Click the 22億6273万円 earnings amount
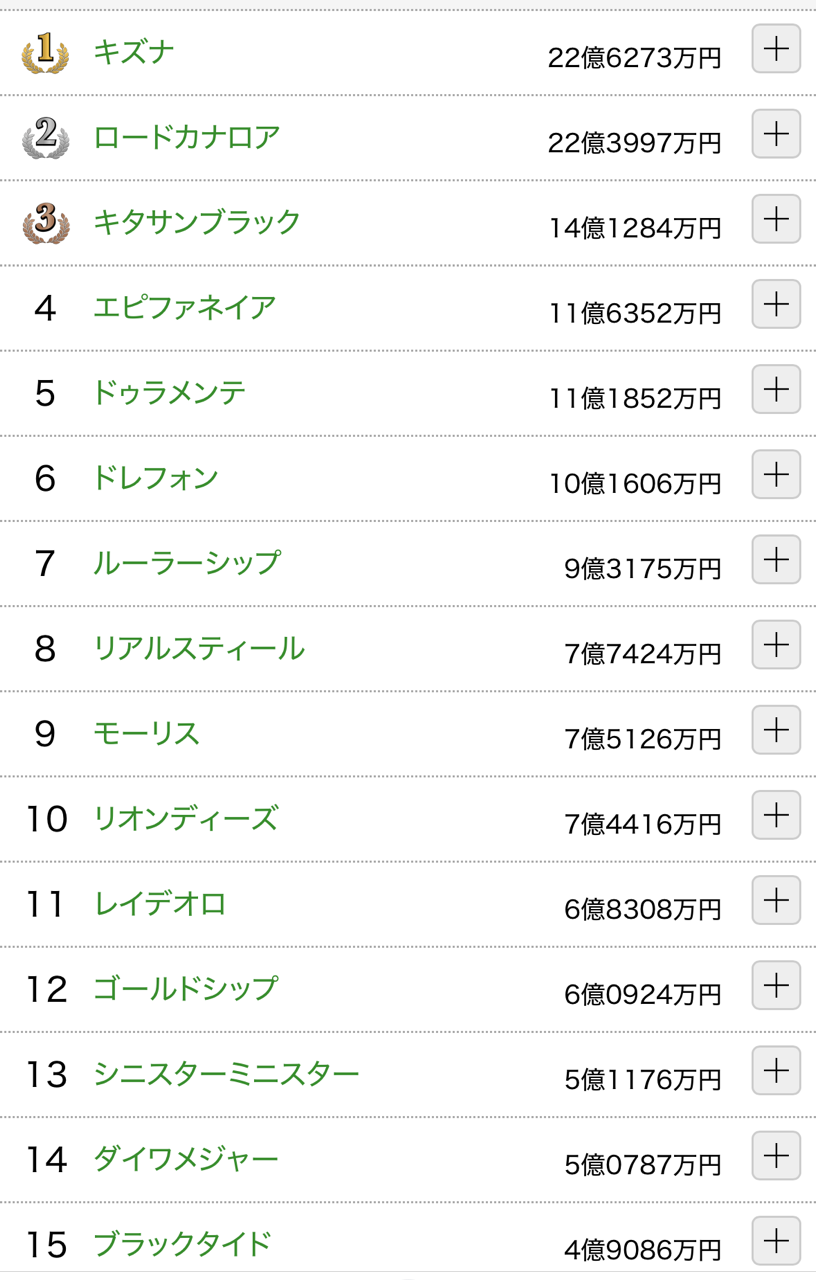The width and height of the screenshot is (816, 1280). click(634, 58)
